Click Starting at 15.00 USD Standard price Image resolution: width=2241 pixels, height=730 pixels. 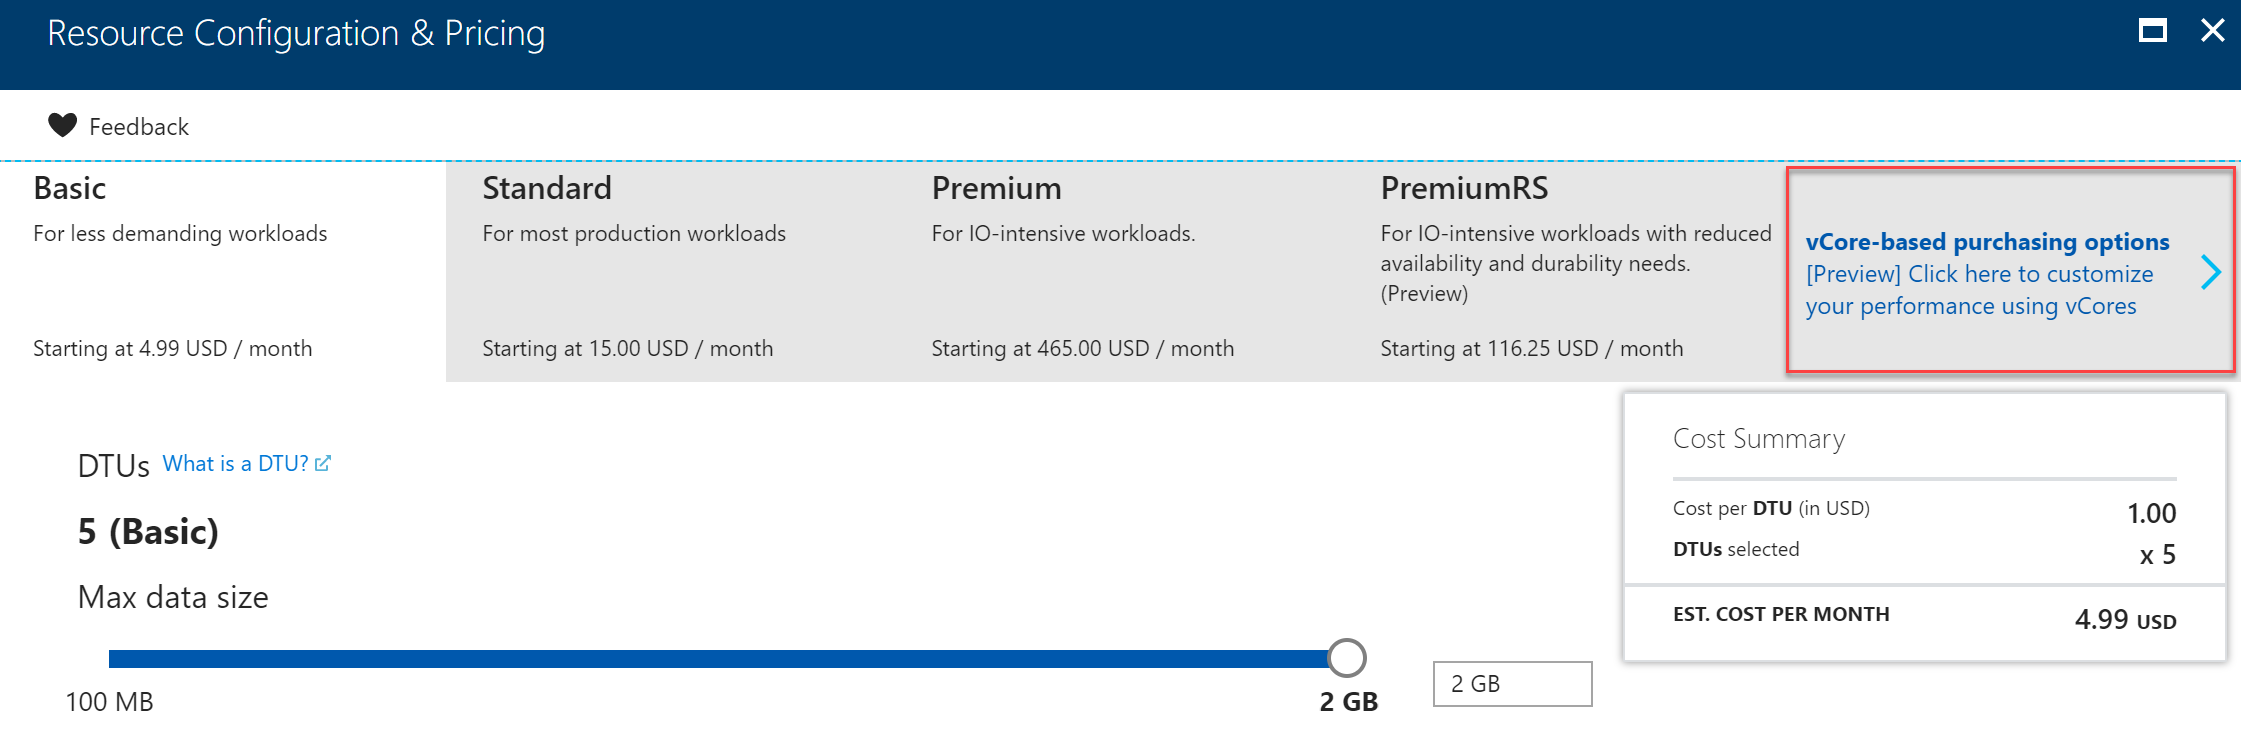coord(627,349)
